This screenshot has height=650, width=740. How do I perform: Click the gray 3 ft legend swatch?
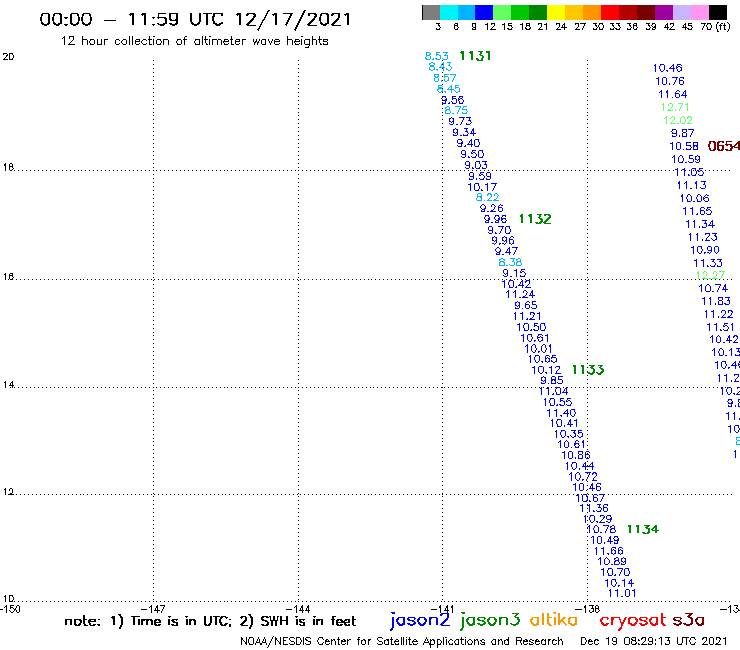point(431,12)
